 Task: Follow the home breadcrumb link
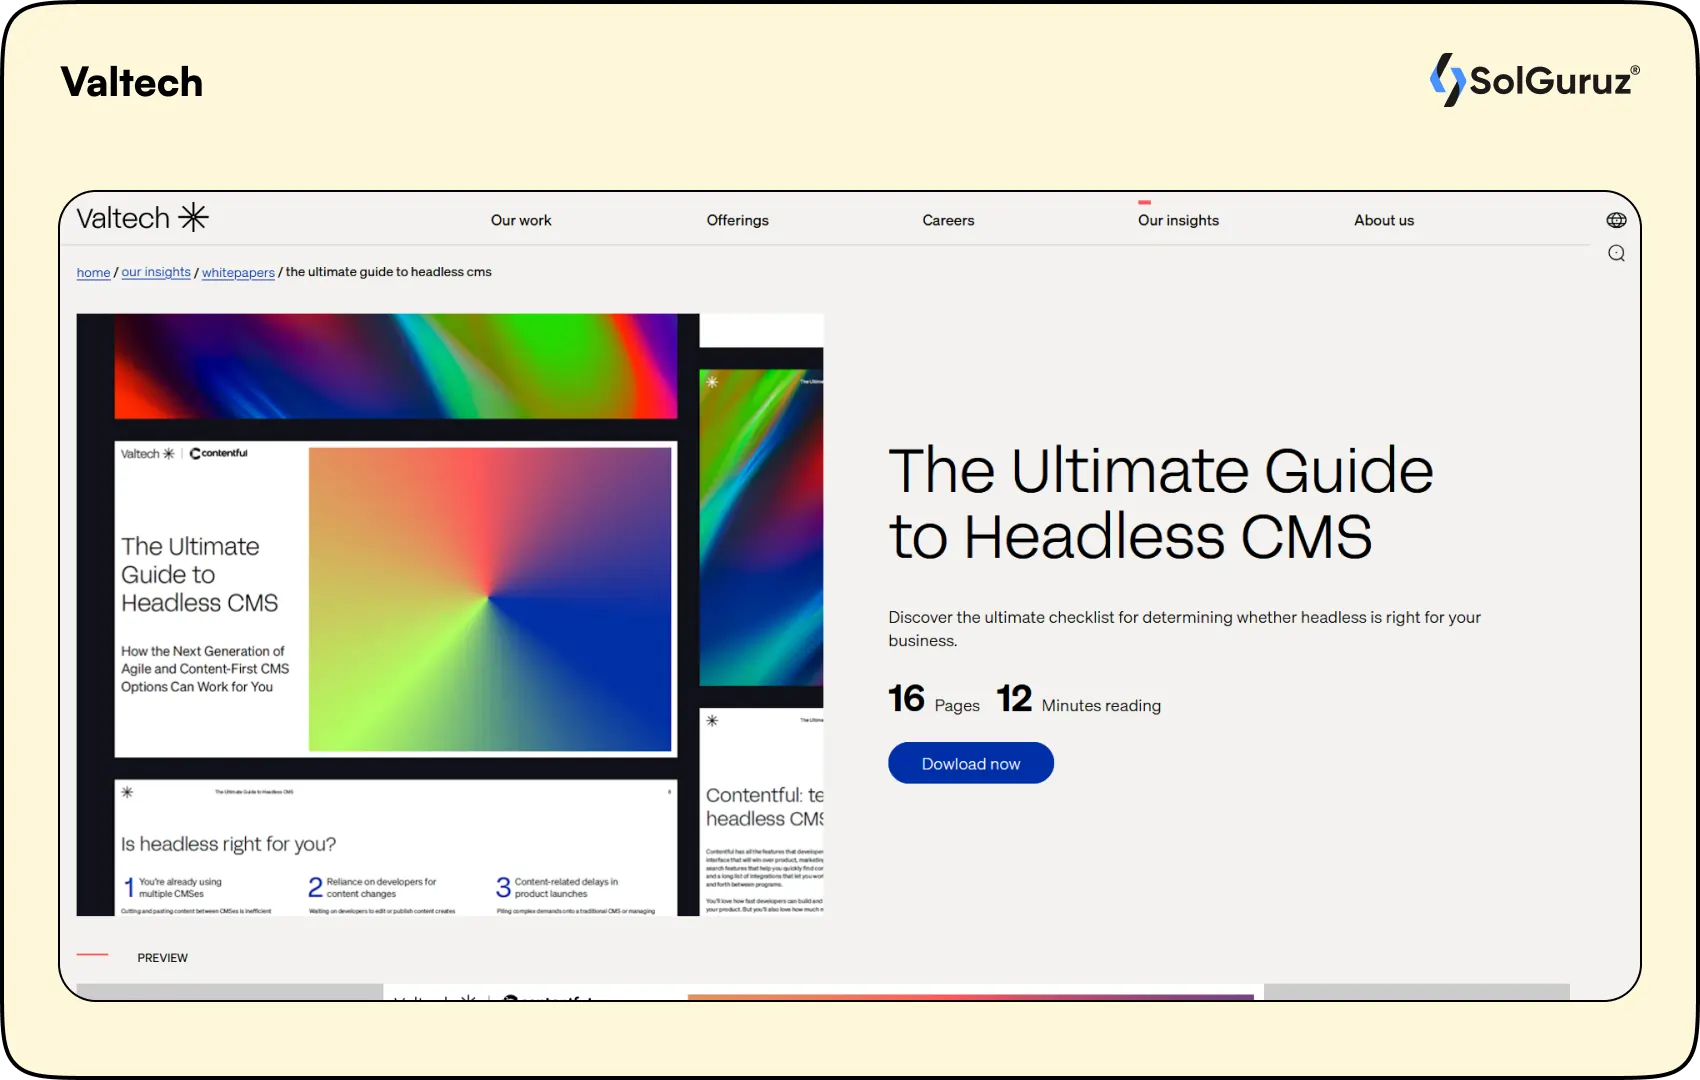pyautogui.click(x=93, y=272)
